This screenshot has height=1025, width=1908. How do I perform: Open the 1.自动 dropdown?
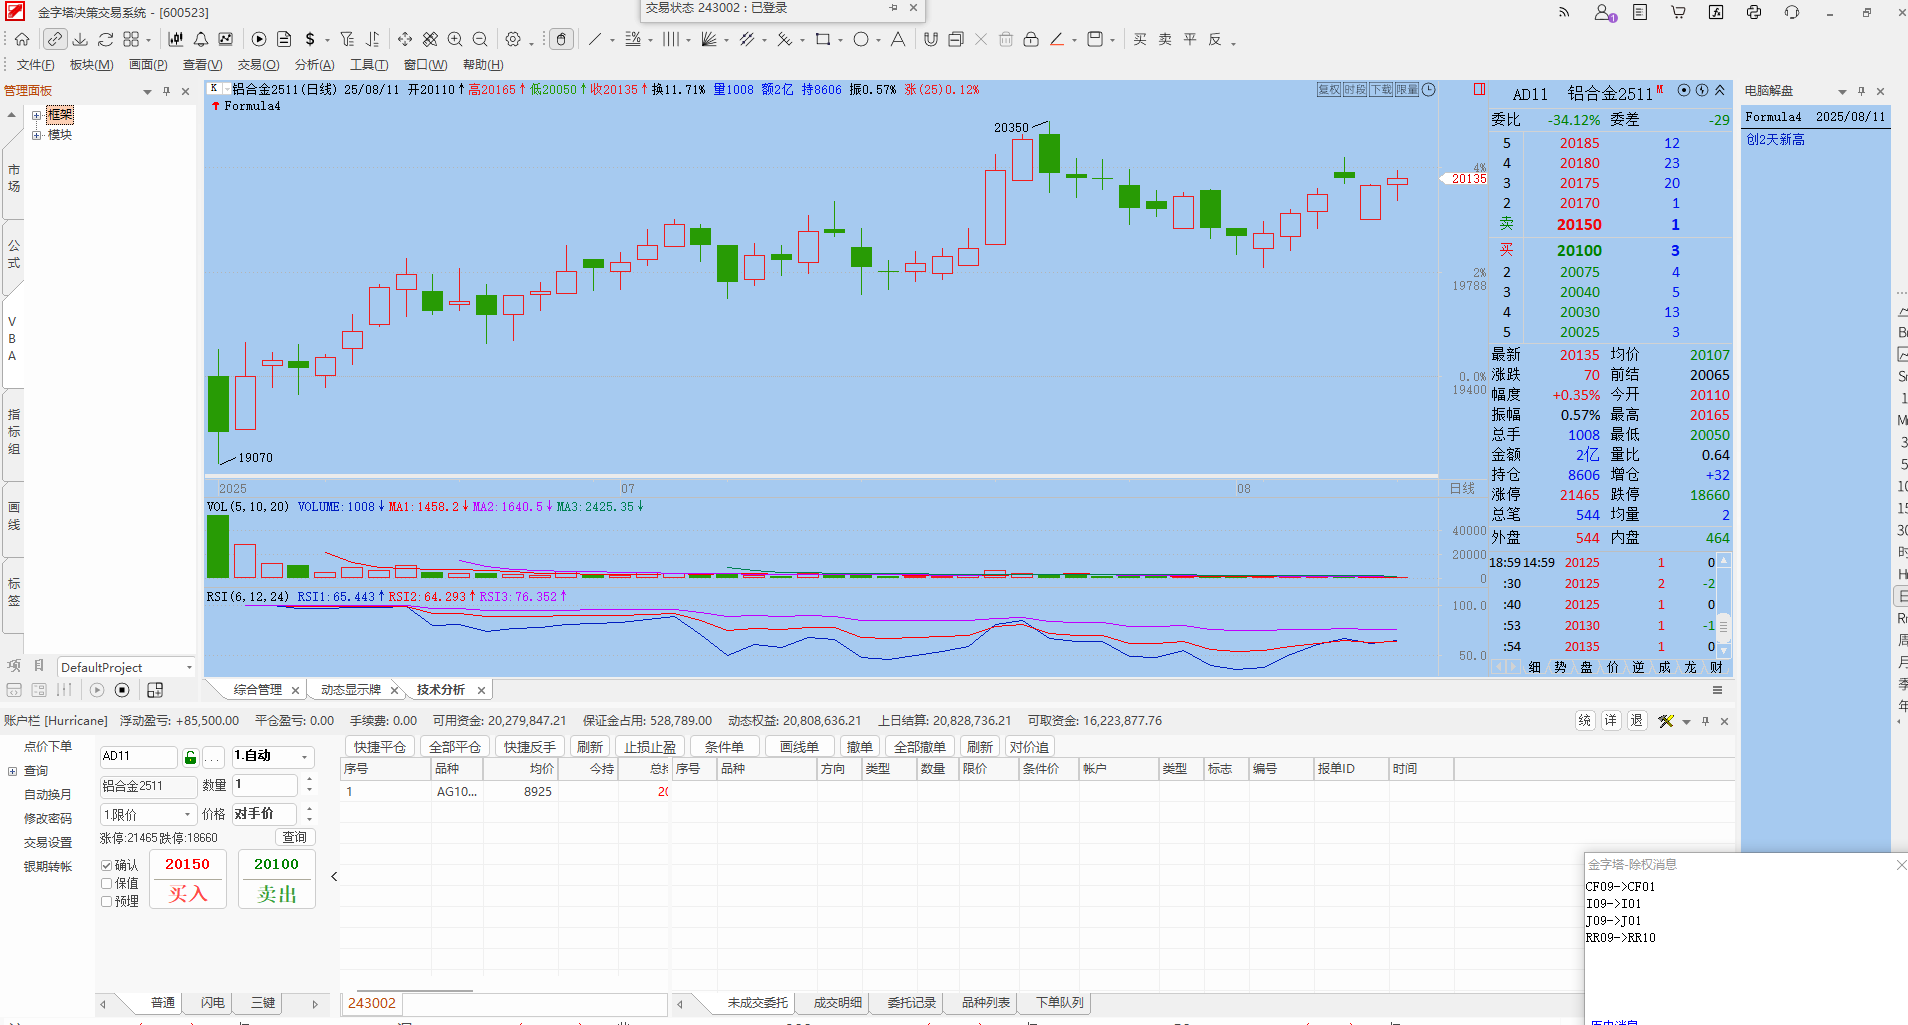point(304,757)
